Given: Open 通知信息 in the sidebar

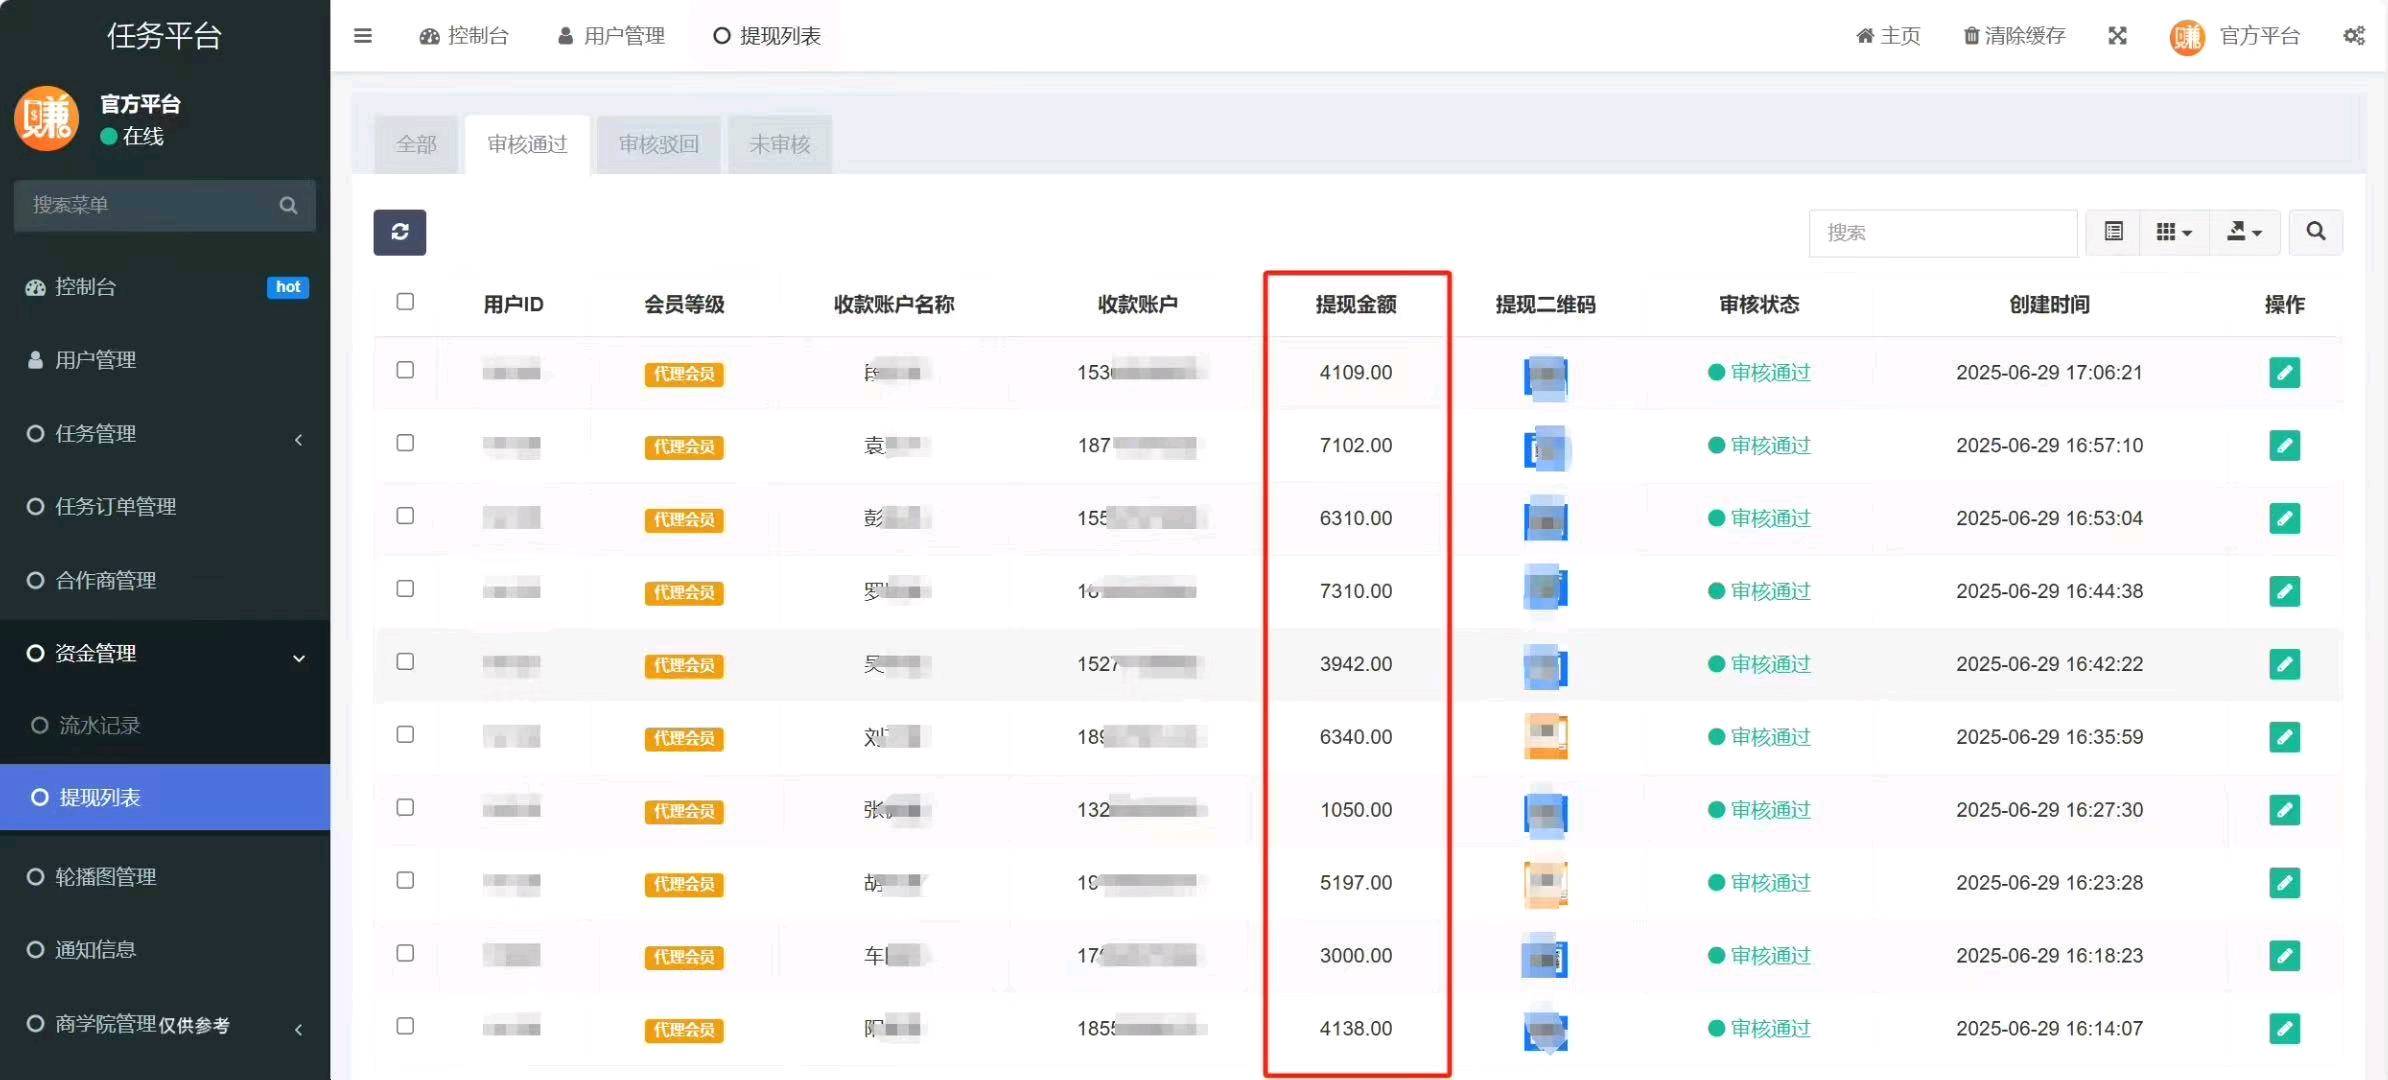Looking at the screenshot, I should [x=165, y=950].
